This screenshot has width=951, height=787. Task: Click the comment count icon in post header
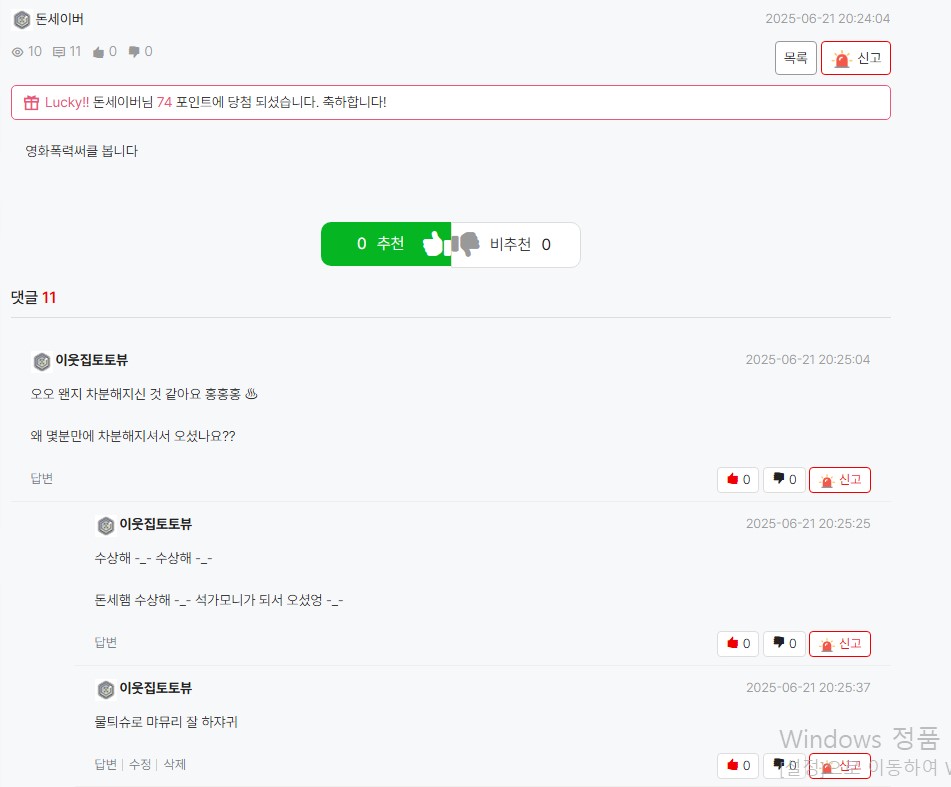pos(59,52)
